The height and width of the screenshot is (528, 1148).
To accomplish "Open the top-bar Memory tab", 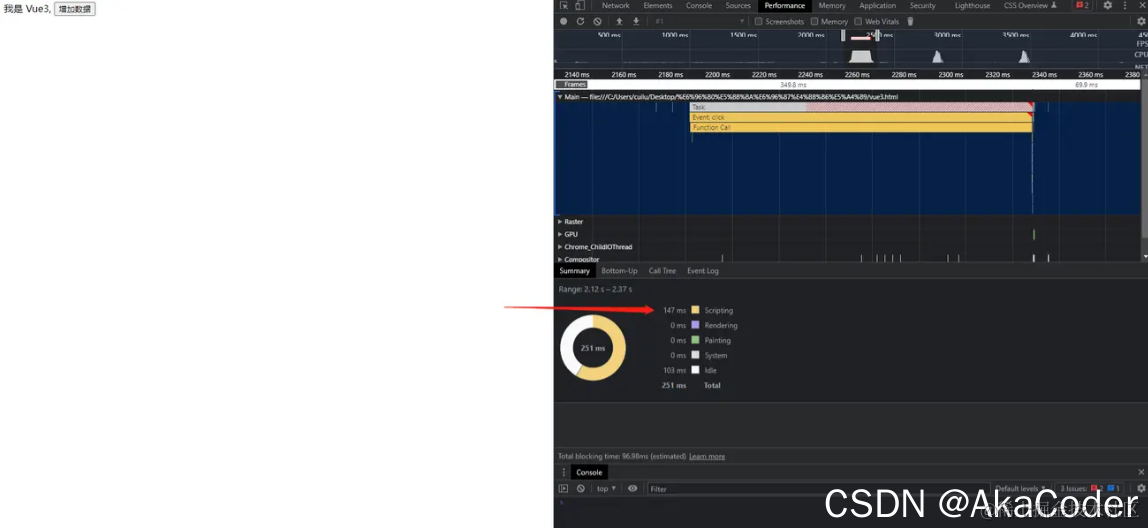I will pos(832,5).
